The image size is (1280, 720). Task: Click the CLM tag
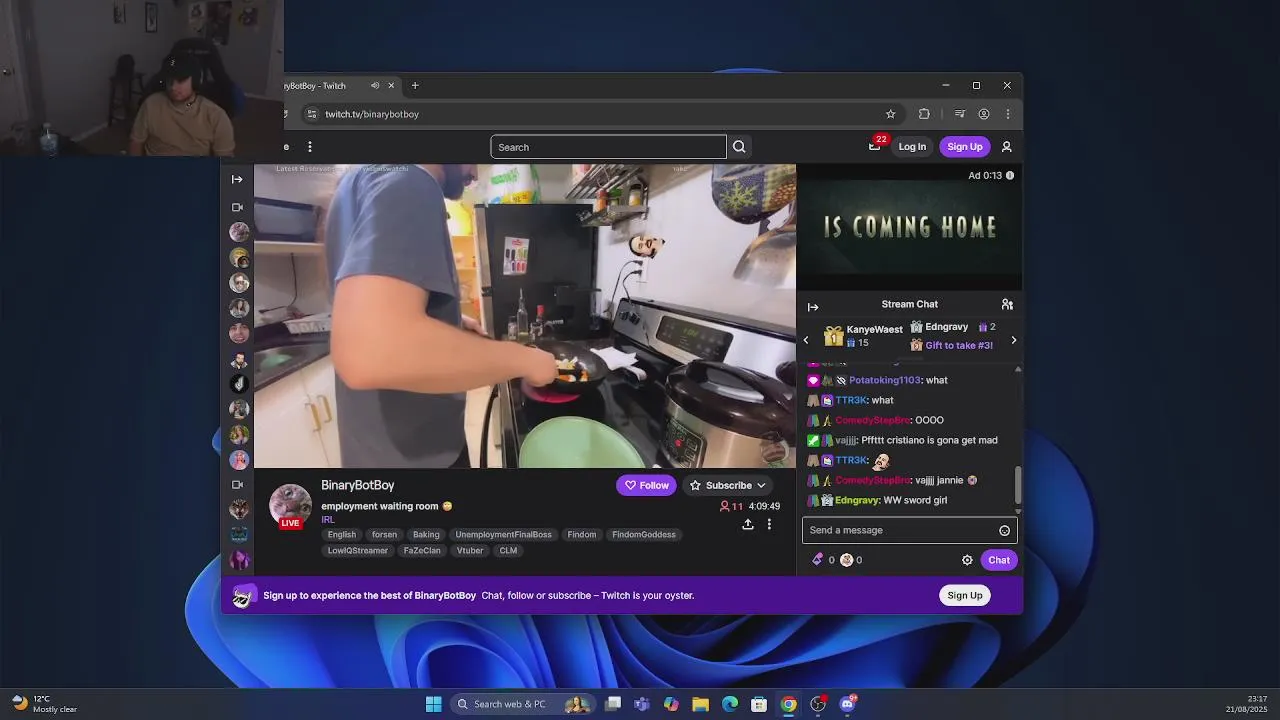pos(508,551)
